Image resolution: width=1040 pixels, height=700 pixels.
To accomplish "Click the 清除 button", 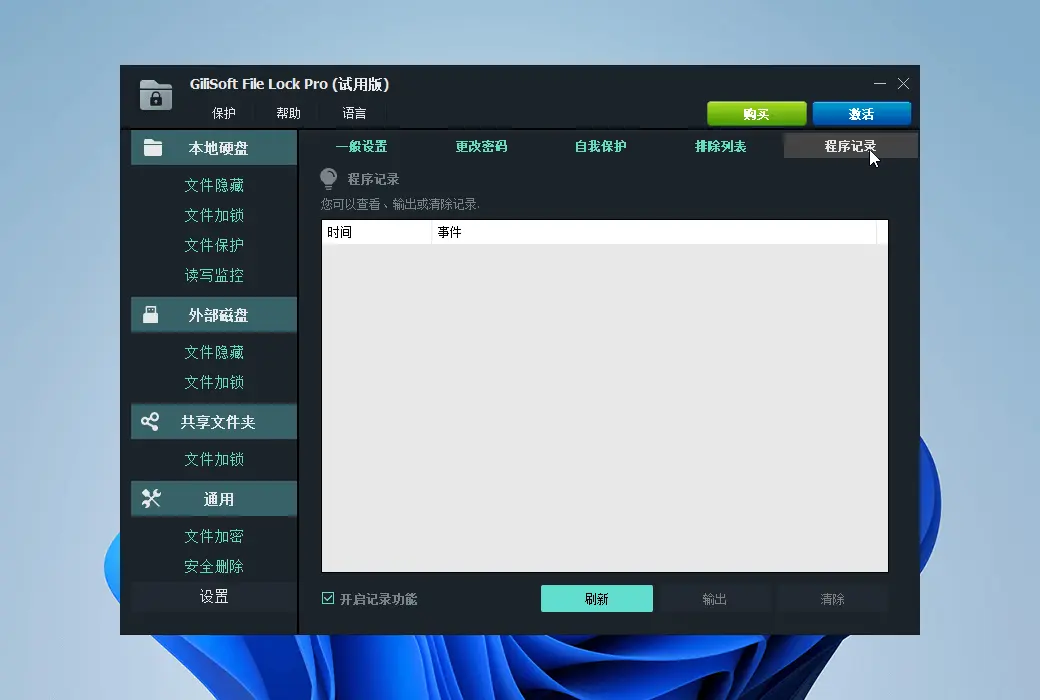I will (832, 599).
